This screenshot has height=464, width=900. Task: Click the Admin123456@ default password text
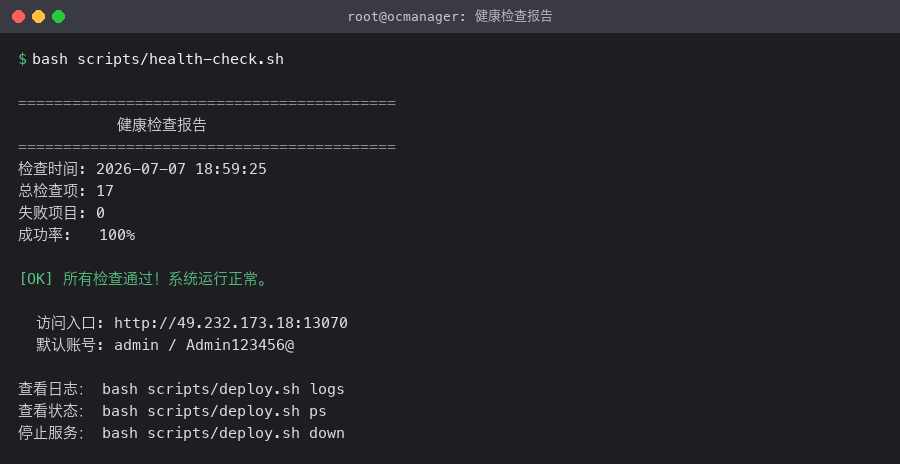click(240, 345)
